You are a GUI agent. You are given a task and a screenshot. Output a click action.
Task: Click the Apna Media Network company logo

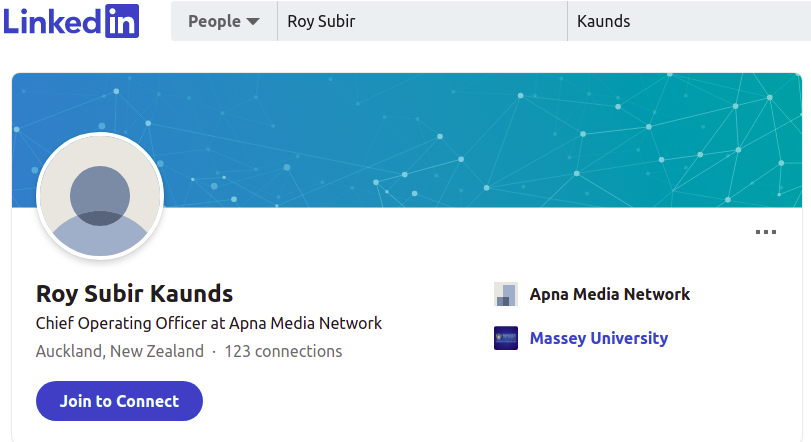[x=506, y=294]
